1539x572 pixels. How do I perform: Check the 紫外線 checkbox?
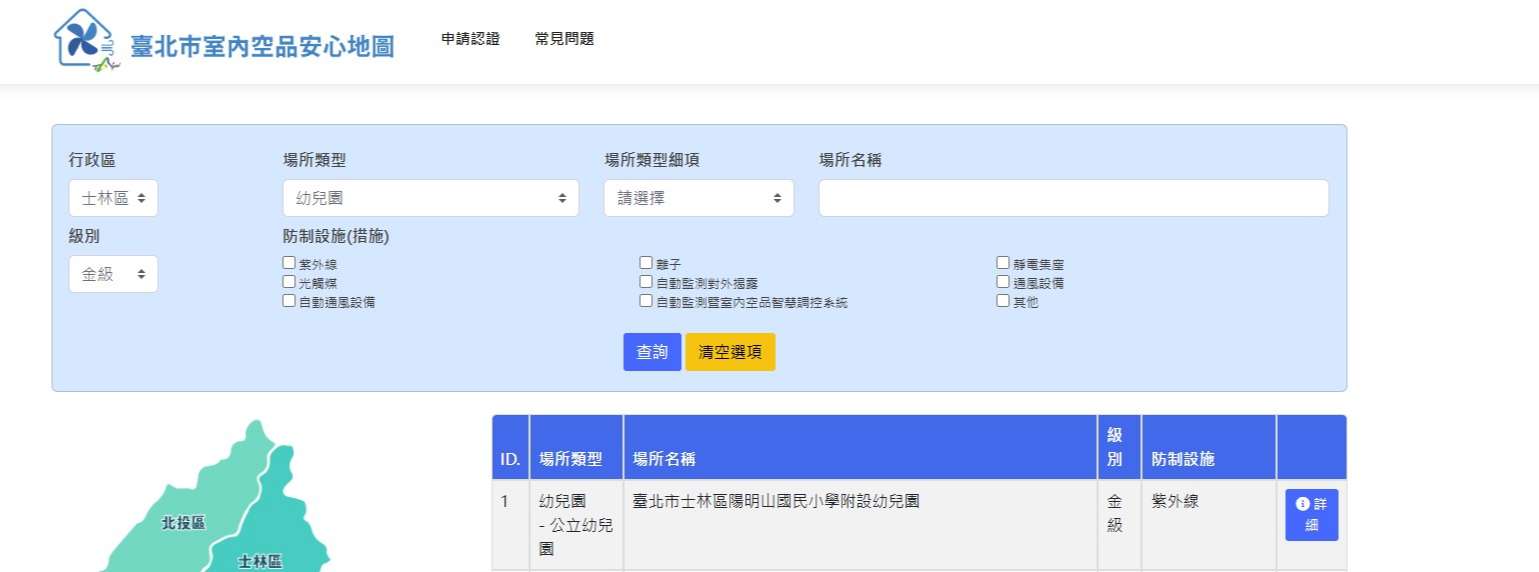point(289,263)
